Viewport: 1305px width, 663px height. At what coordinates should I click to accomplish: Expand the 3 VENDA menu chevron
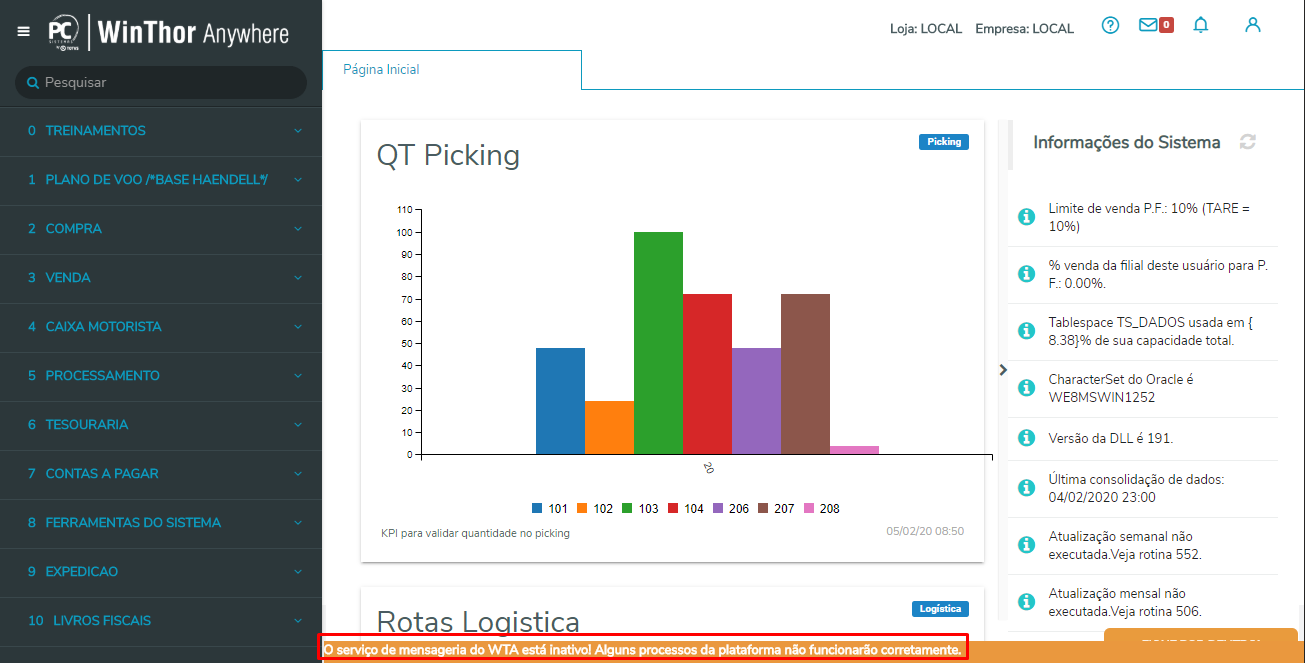[x=298, y=278]
